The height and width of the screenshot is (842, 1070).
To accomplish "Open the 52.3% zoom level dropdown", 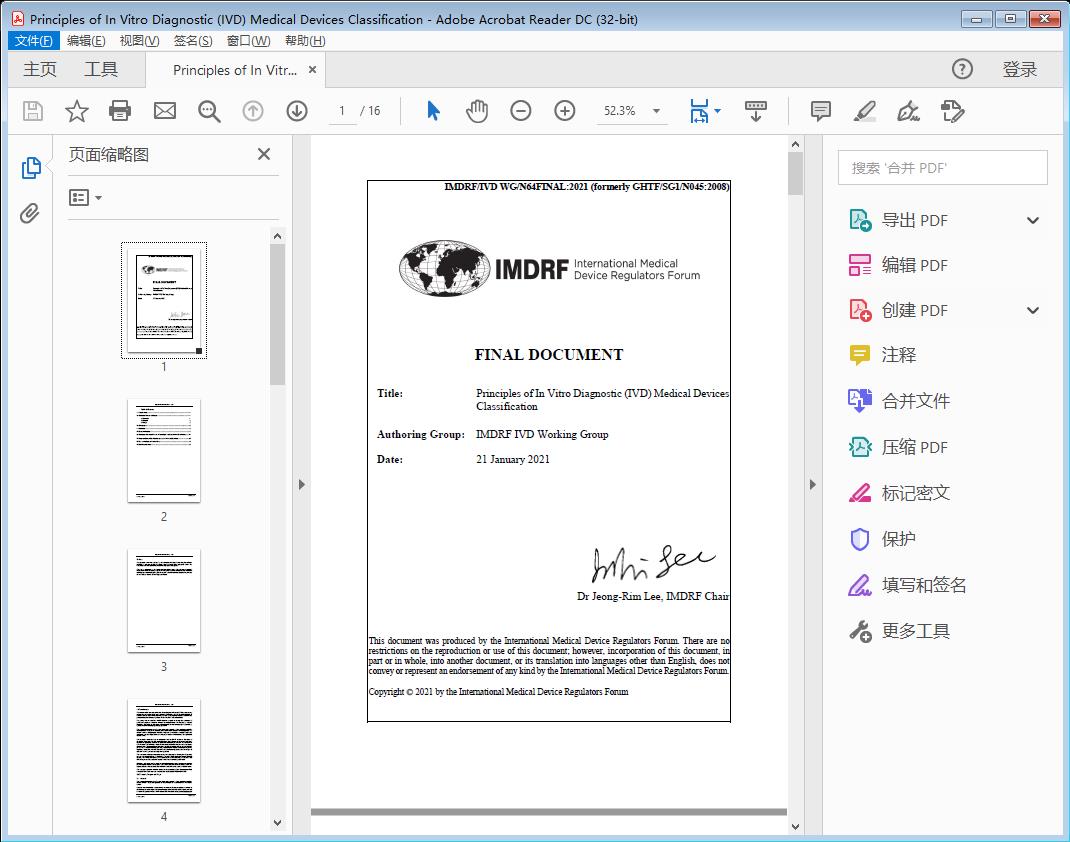I will click(632, 111).
